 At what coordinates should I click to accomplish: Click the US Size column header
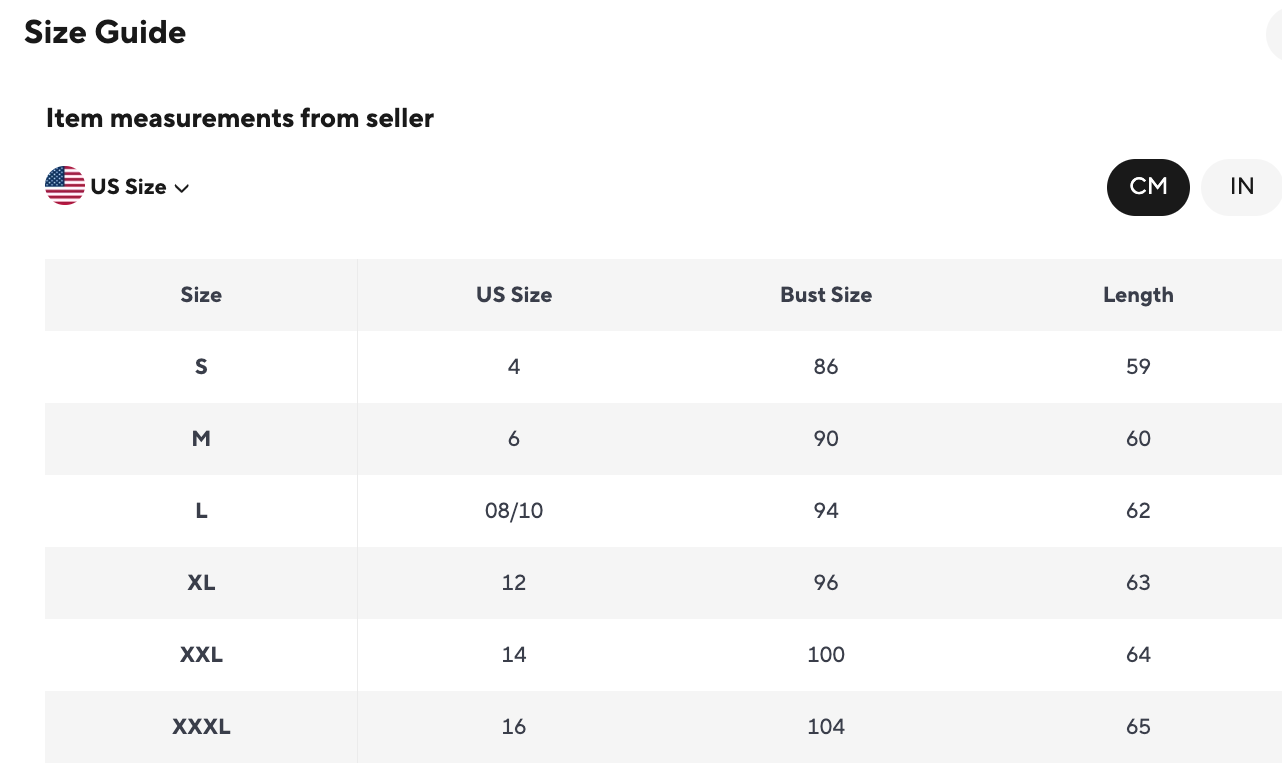coord(514,295)
